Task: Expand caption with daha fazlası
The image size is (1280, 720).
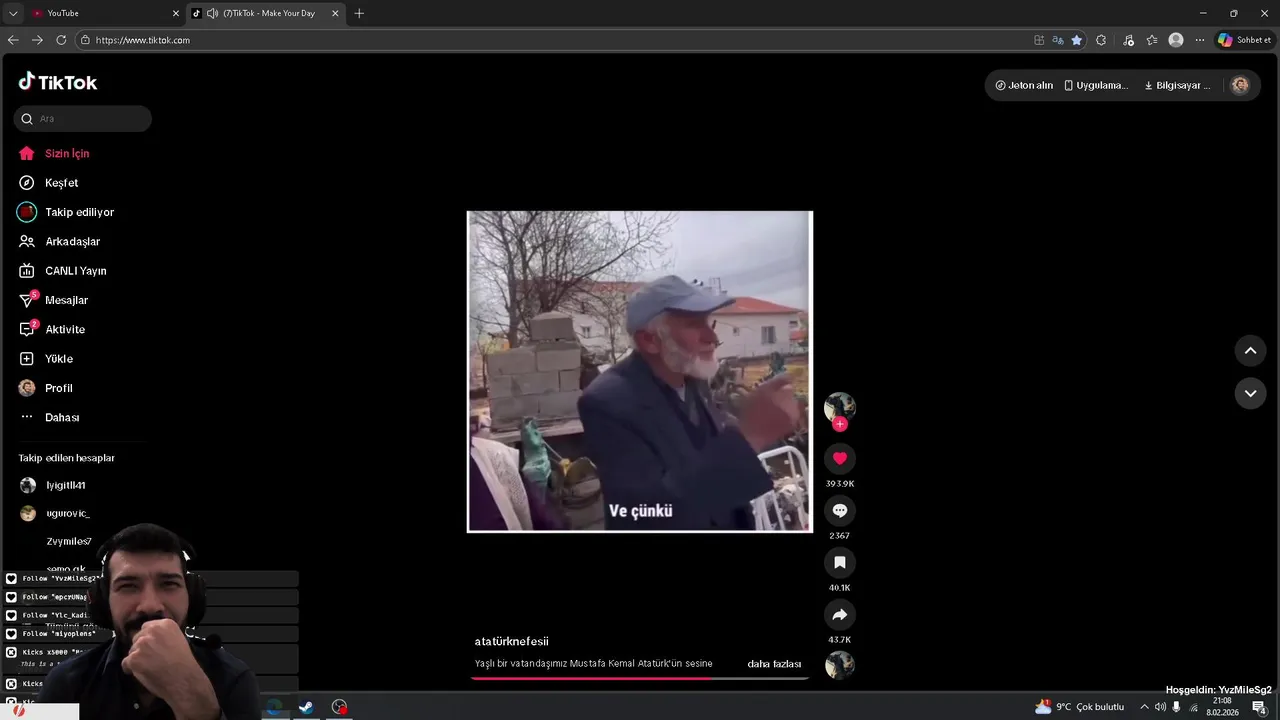Action: (x=774, y=664)
